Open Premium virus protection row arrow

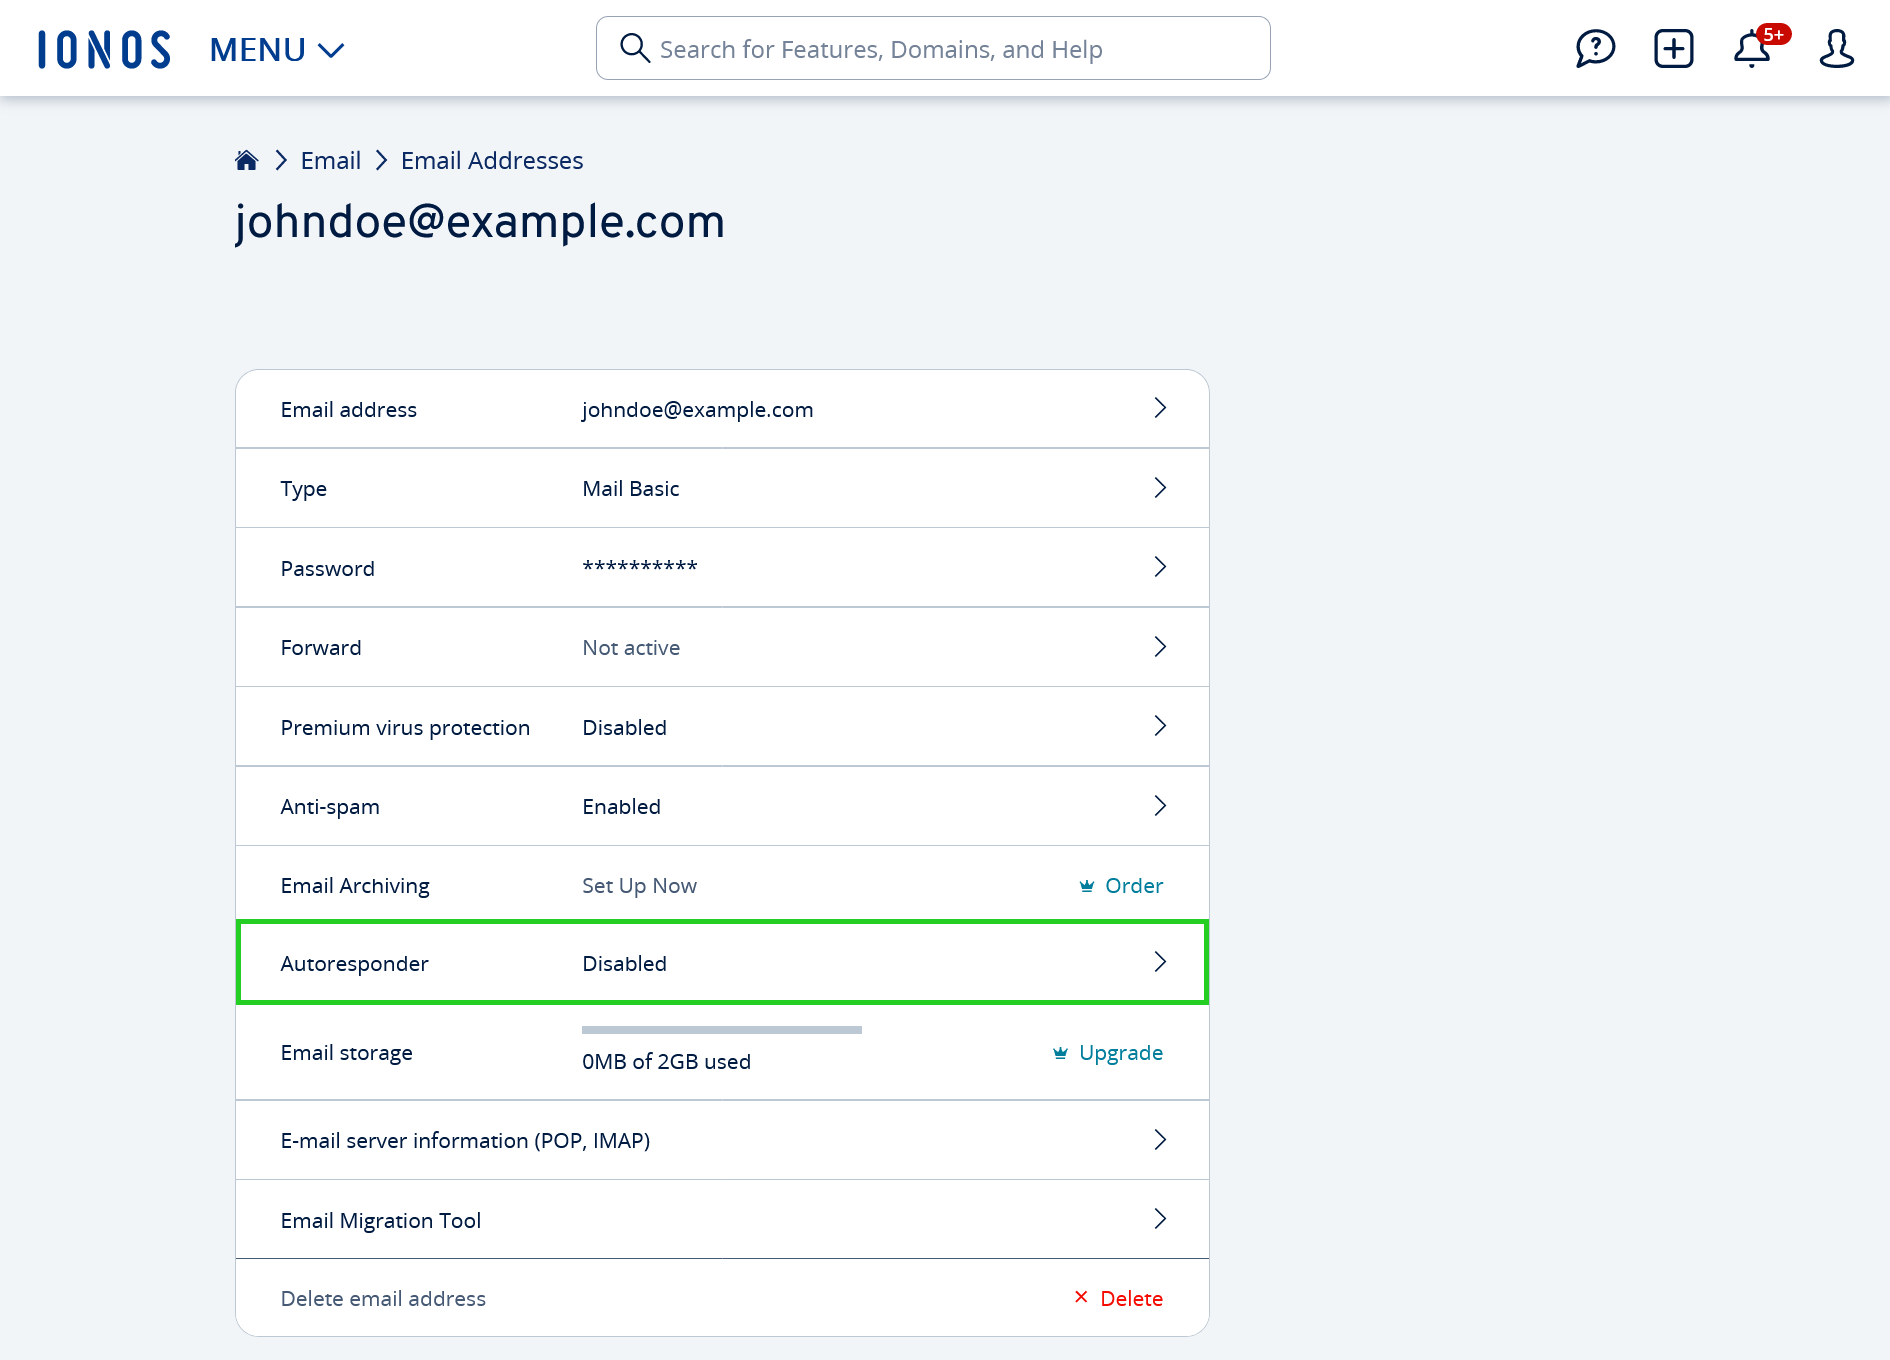1160,726
